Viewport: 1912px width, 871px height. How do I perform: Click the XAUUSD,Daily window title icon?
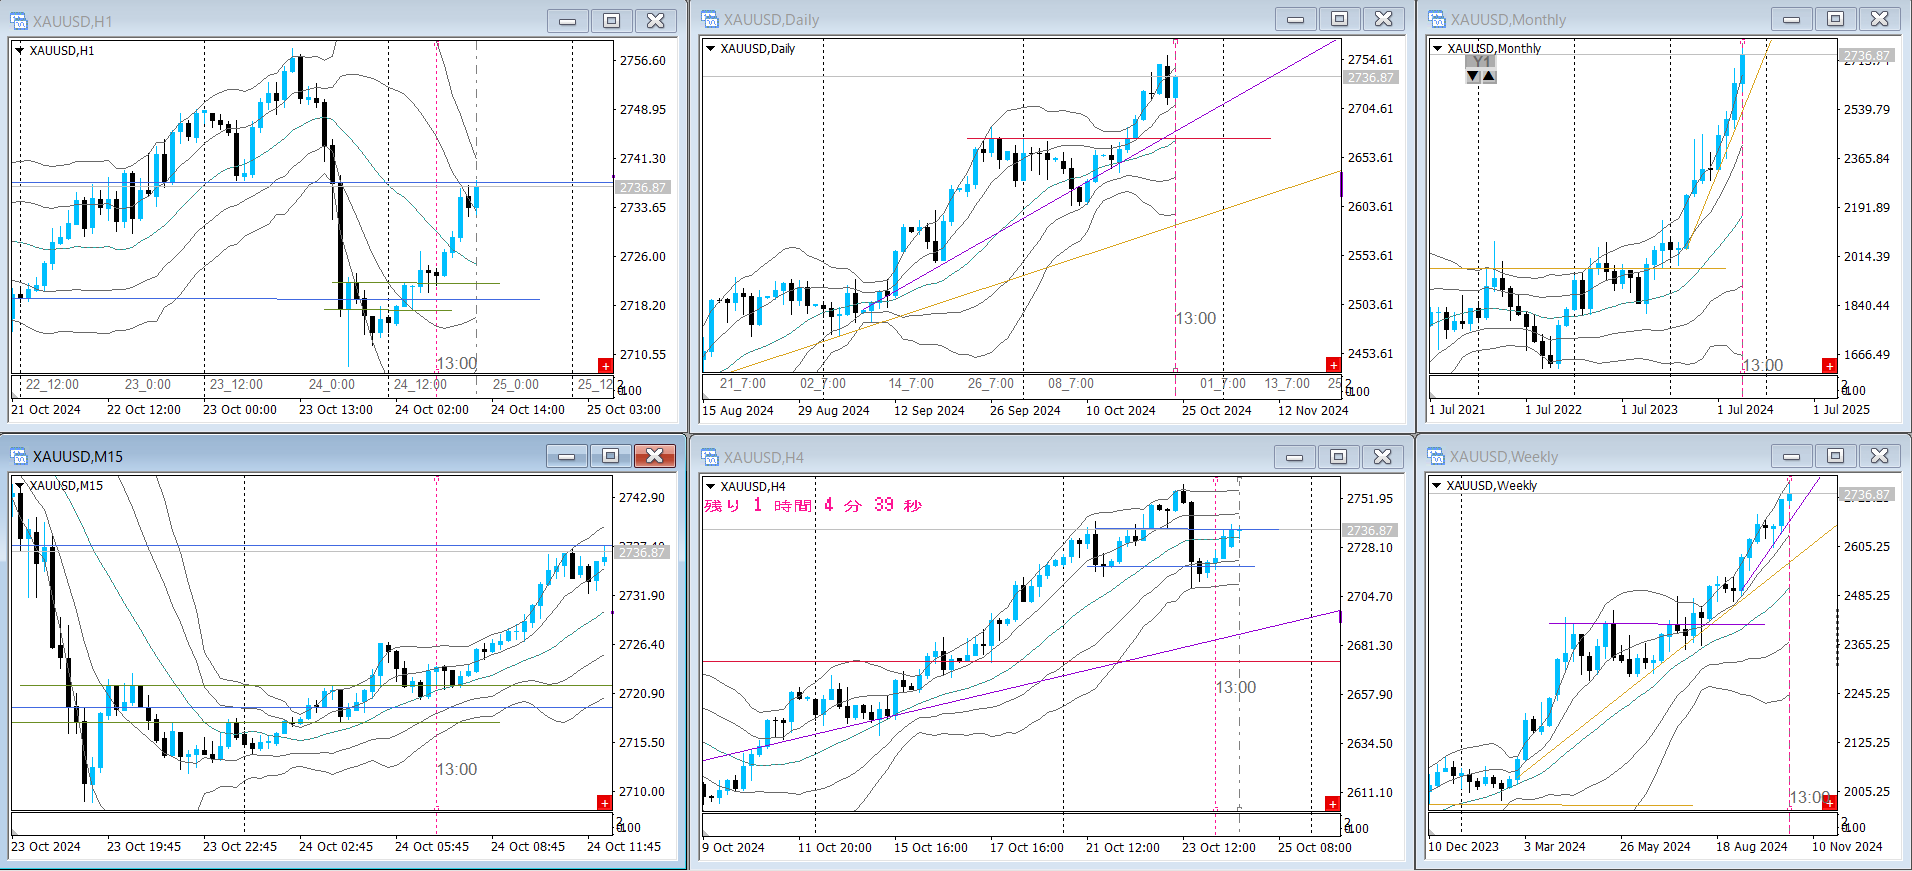coord(710,19)
